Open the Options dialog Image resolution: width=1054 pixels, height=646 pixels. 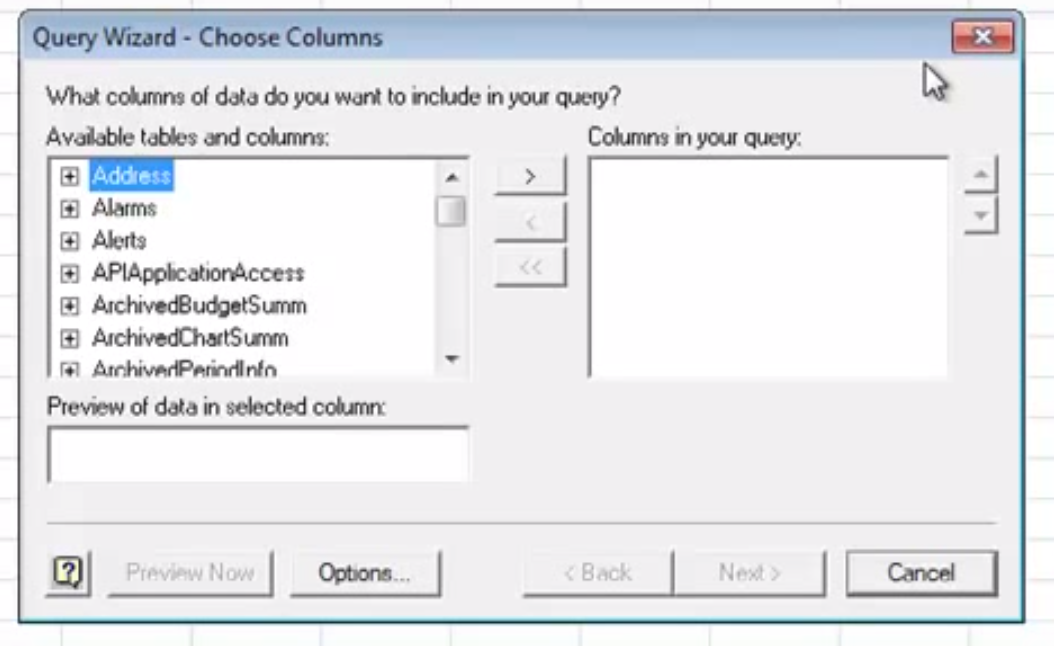tap(365, 573)
